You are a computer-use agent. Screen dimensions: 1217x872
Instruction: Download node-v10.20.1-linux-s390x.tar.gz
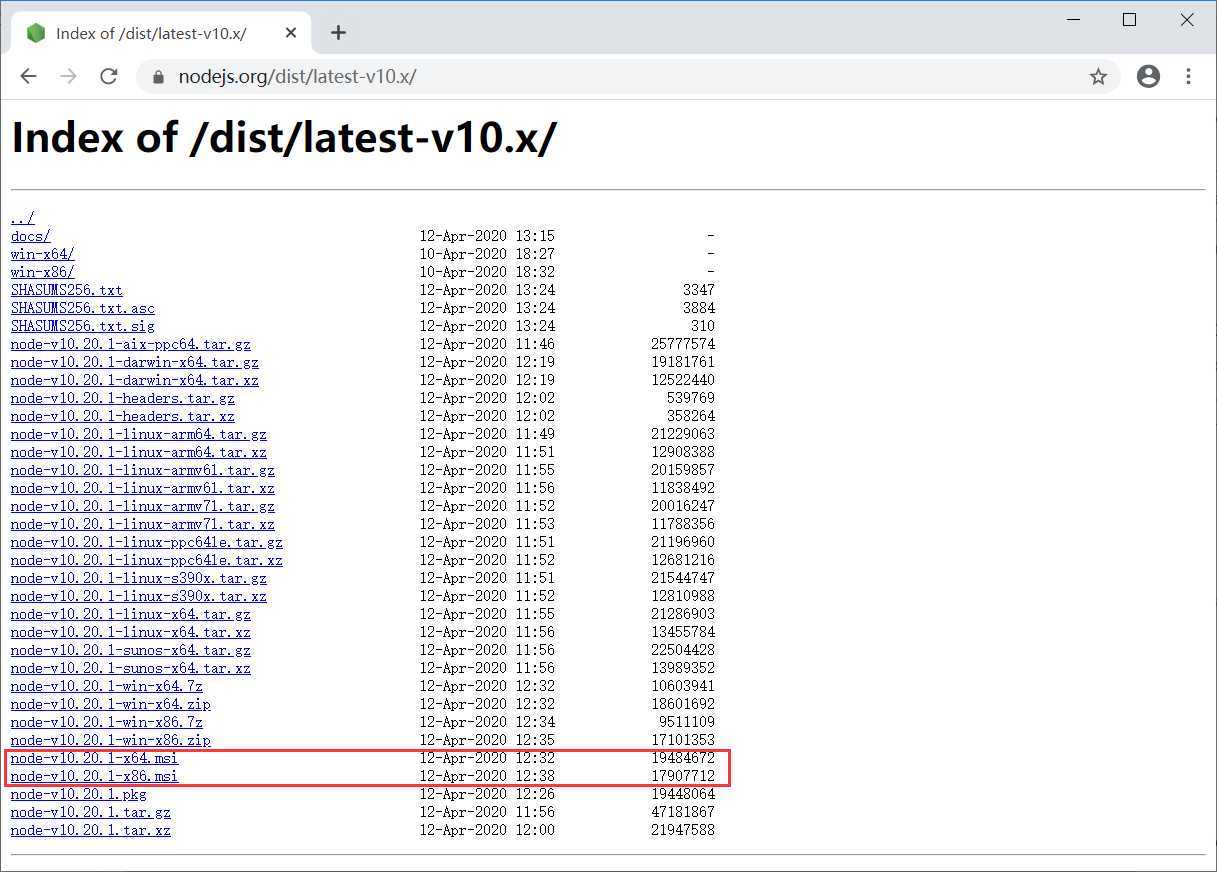click(x=139, y=578)
